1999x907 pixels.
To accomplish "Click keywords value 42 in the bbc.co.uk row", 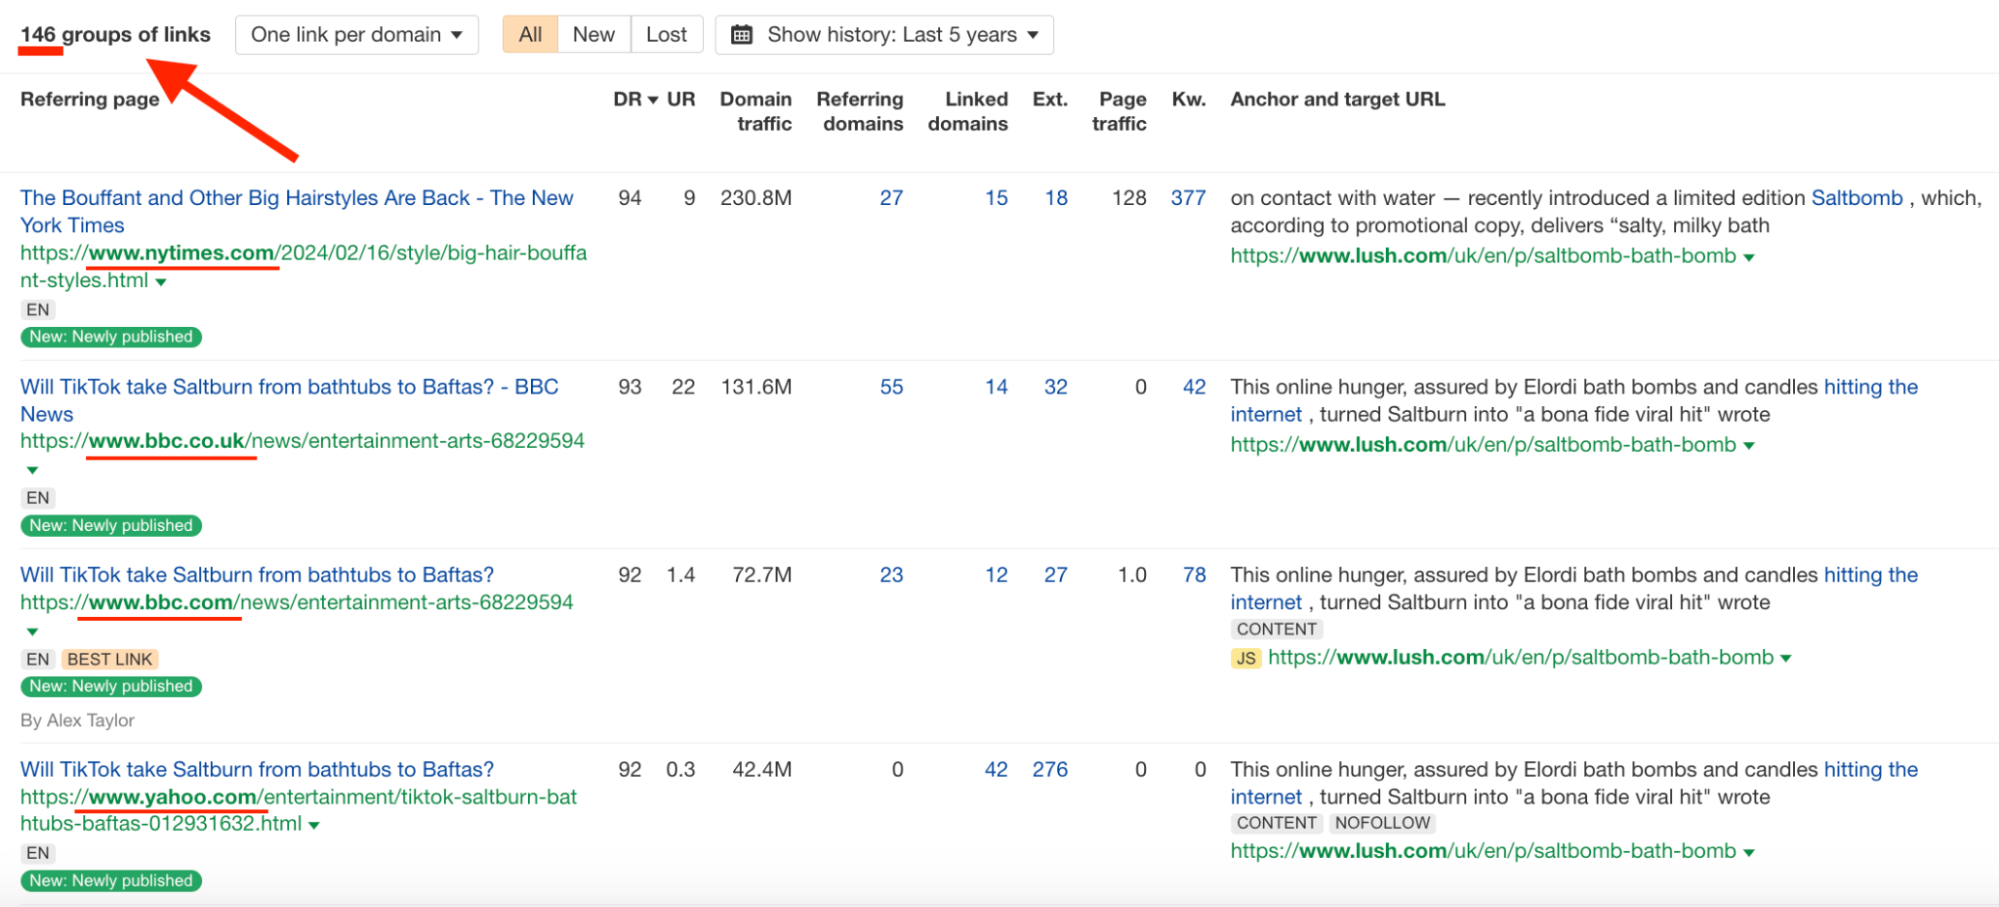I will [1194, 387].
